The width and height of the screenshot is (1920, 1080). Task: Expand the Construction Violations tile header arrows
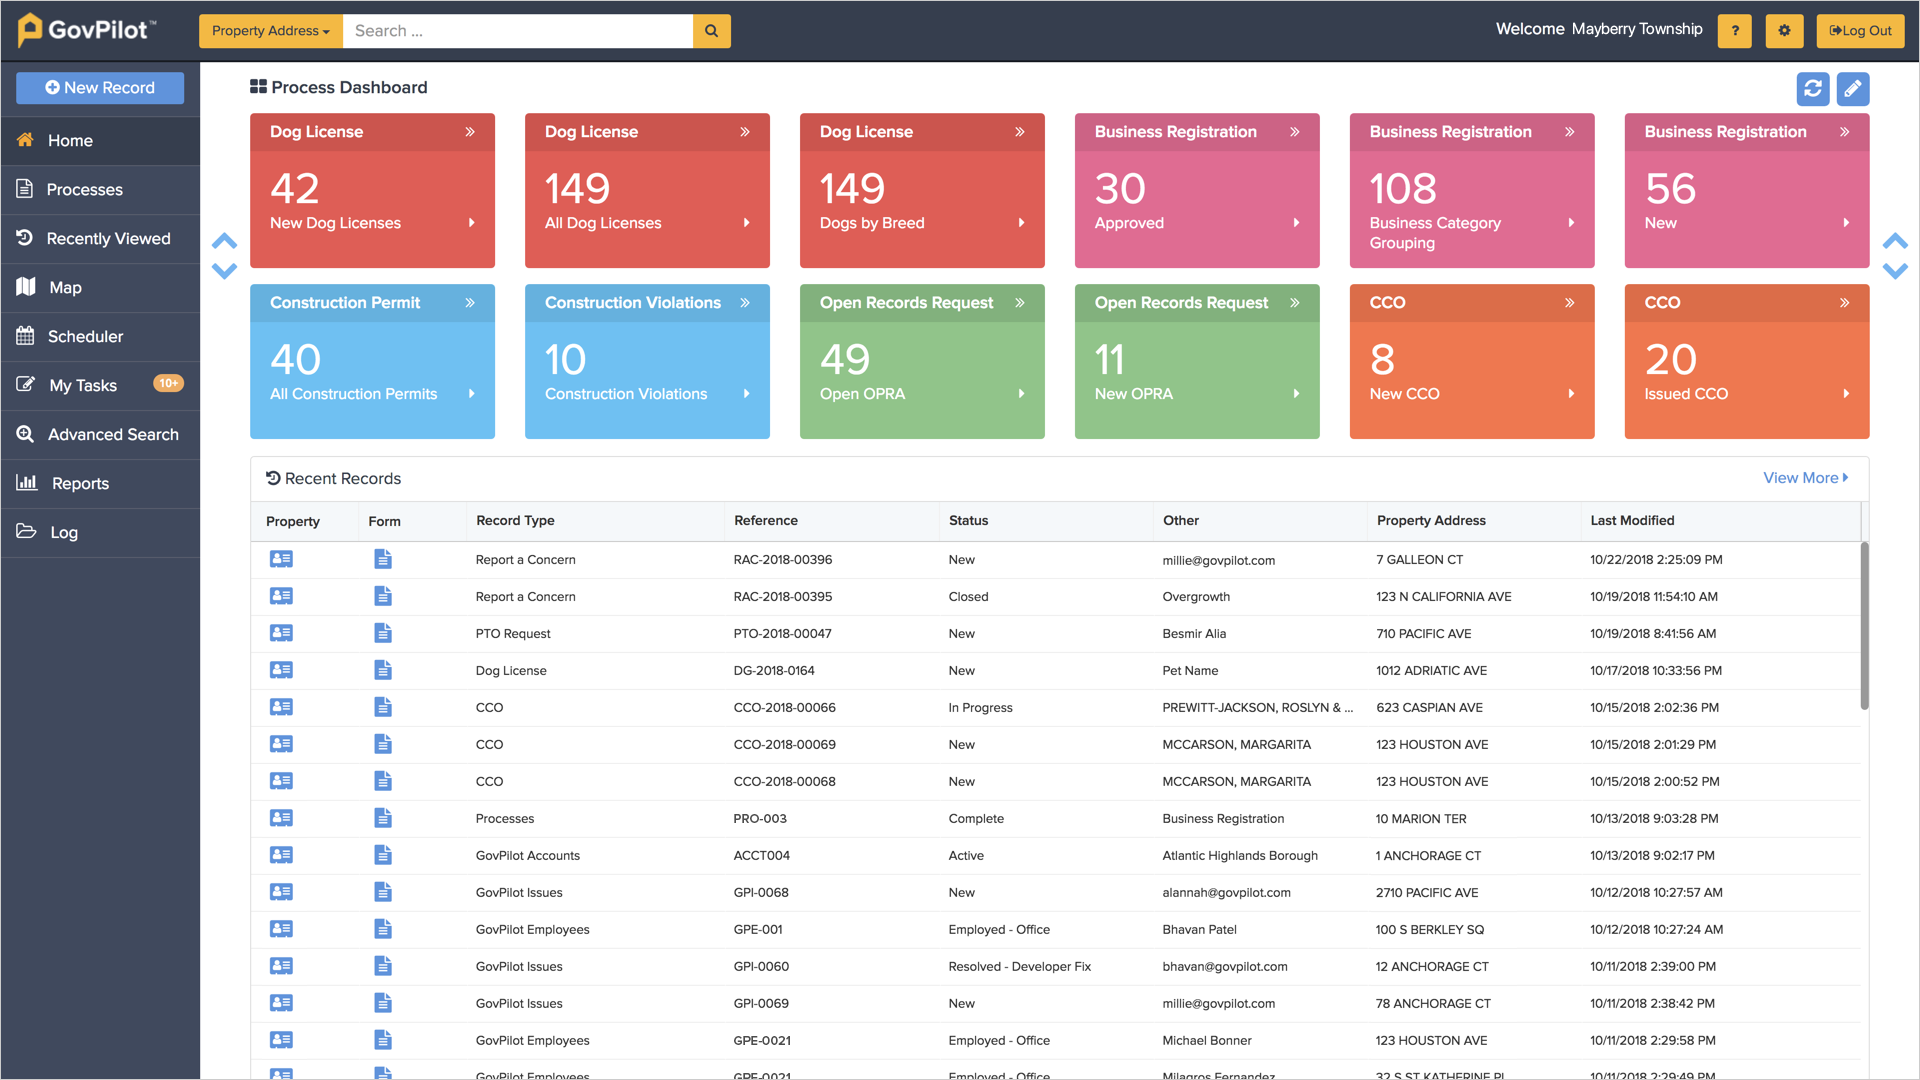745,303
